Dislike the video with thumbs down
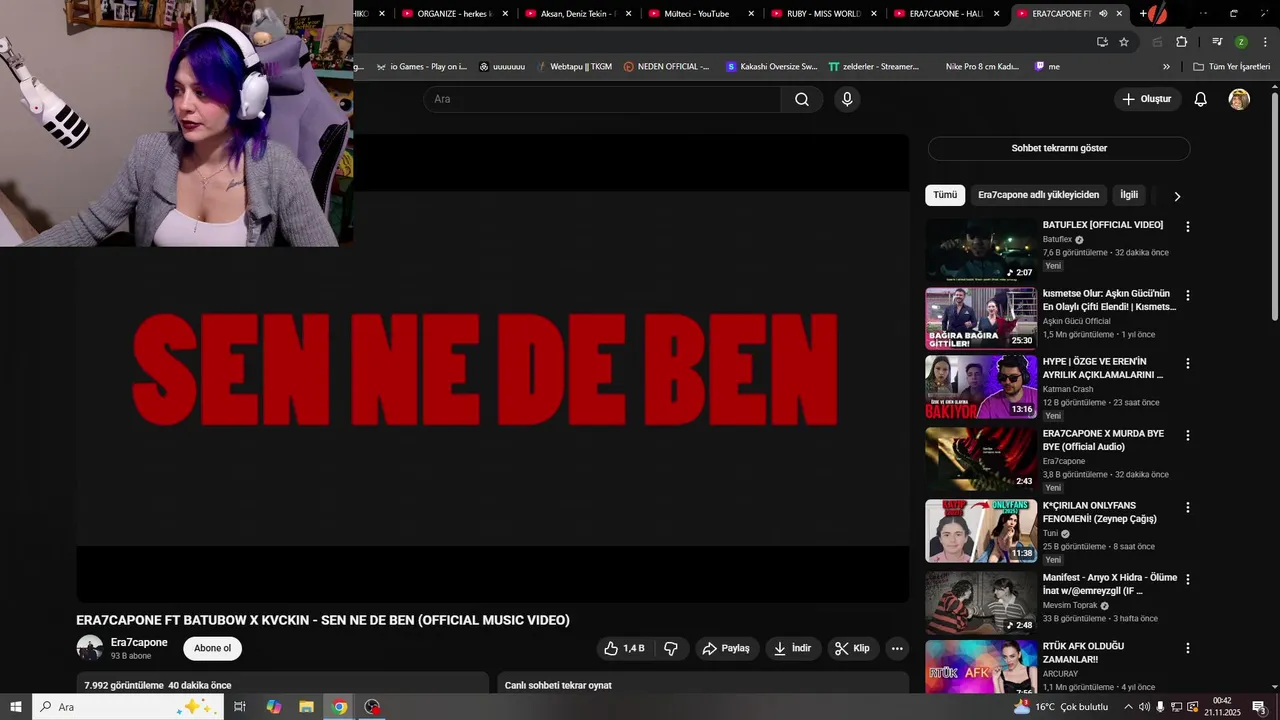The width and height of the screenshot is (1280, 720). [671, 648]
